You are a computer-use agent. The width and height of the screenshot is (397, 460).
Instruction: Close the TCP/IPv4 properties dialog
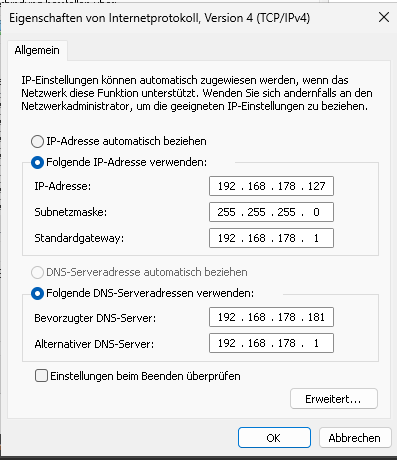[x=384, y=17]
